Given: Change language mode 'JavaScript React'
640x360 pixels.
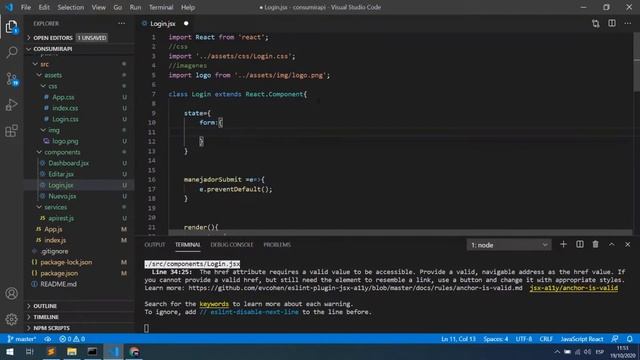Looking at the screenshot, I should 582,339.
